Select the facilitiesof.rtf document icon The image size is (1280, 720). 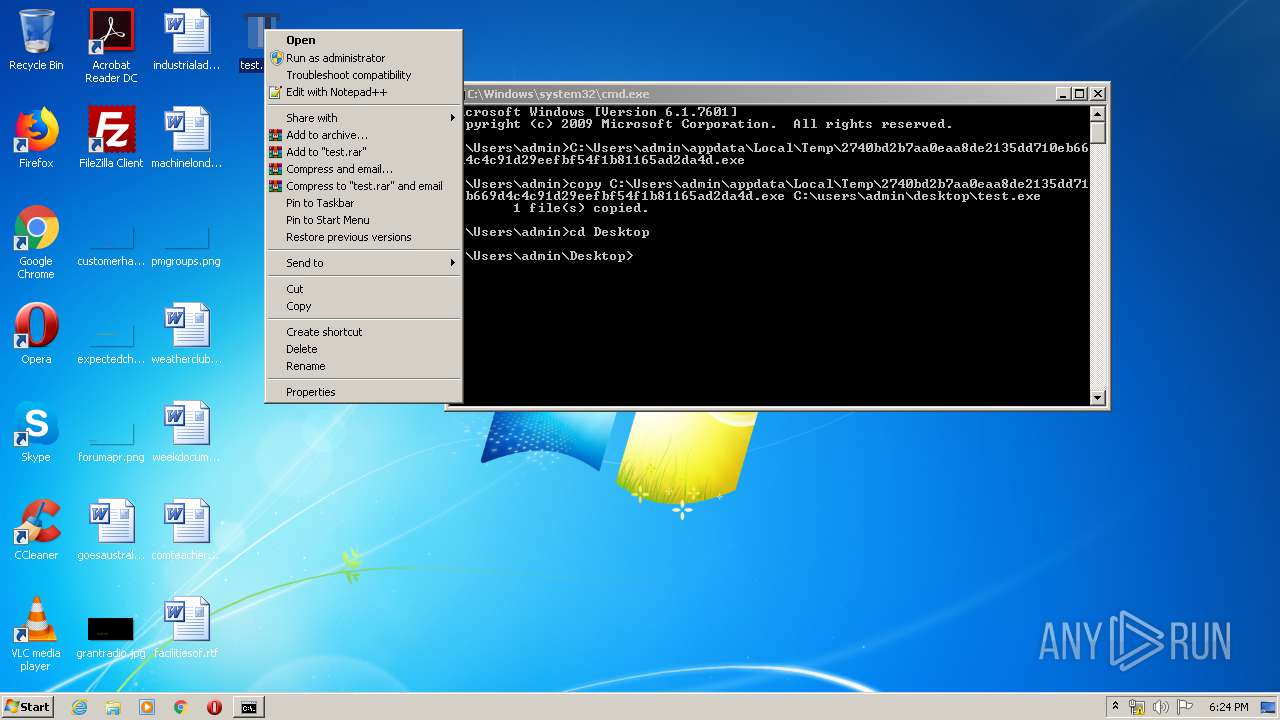click(x=186, y=628)
